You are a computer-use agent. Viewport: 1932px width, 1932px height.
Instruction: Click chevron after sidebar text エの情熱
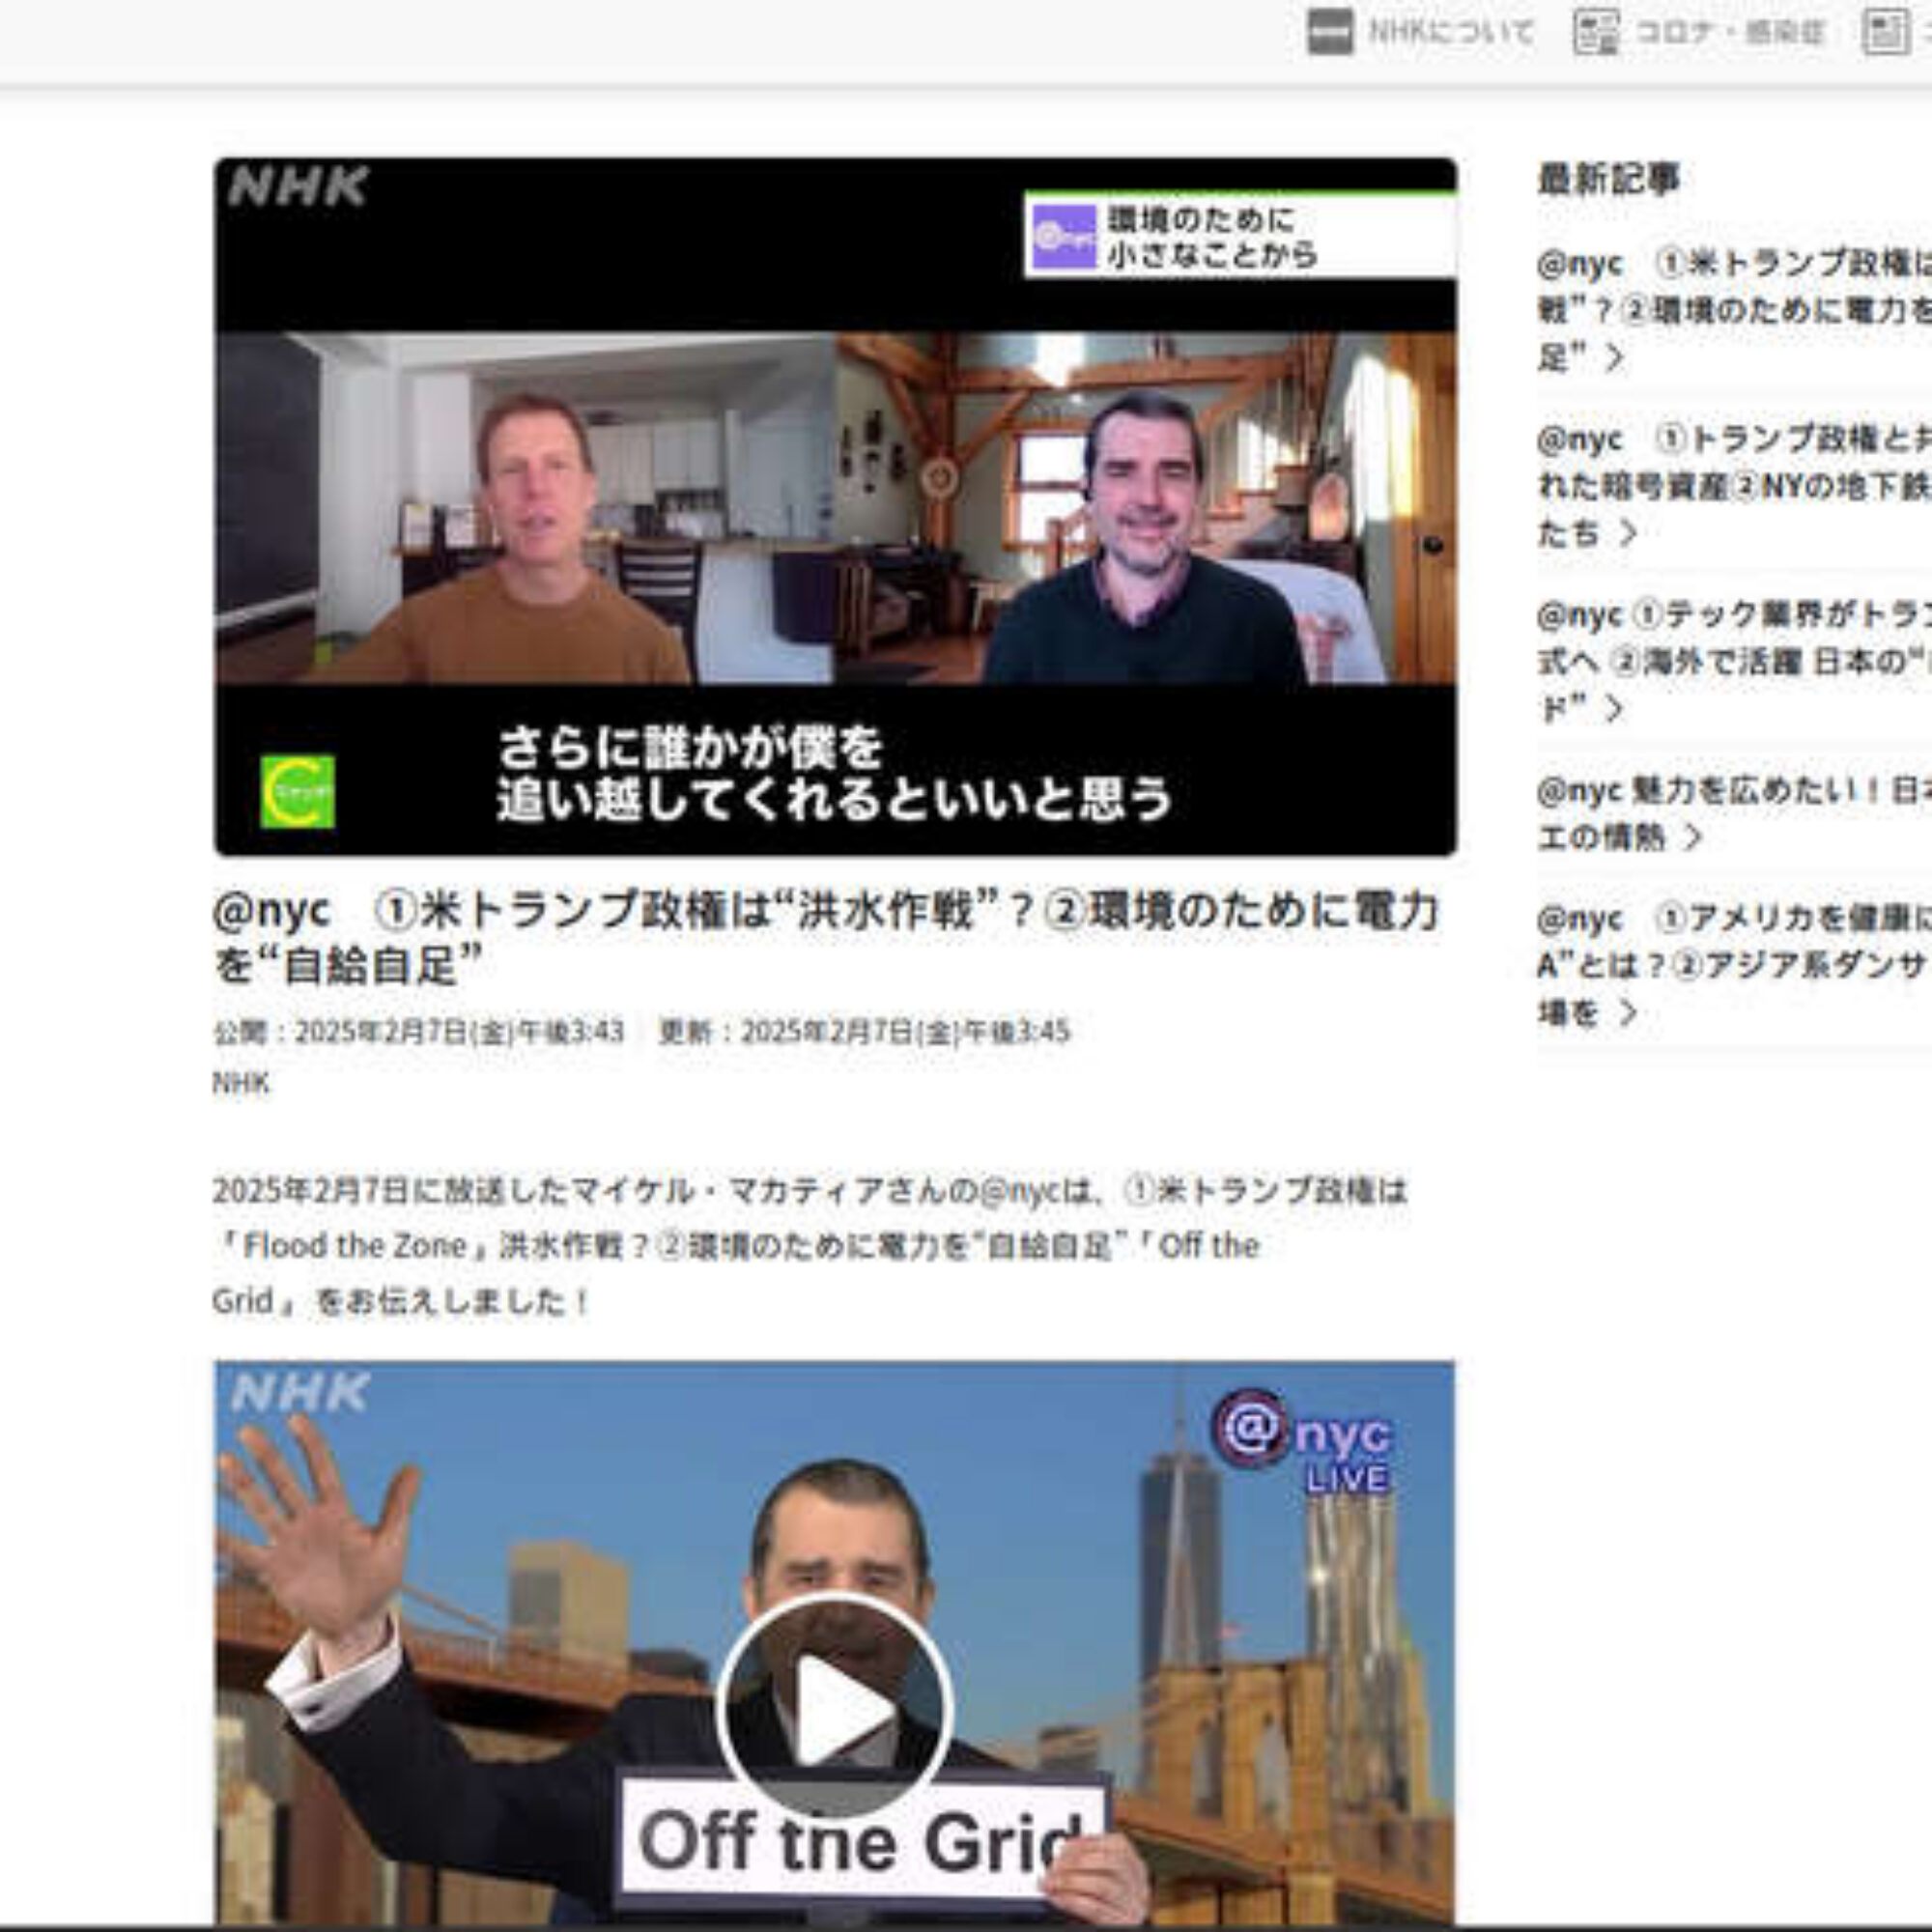1692,837
